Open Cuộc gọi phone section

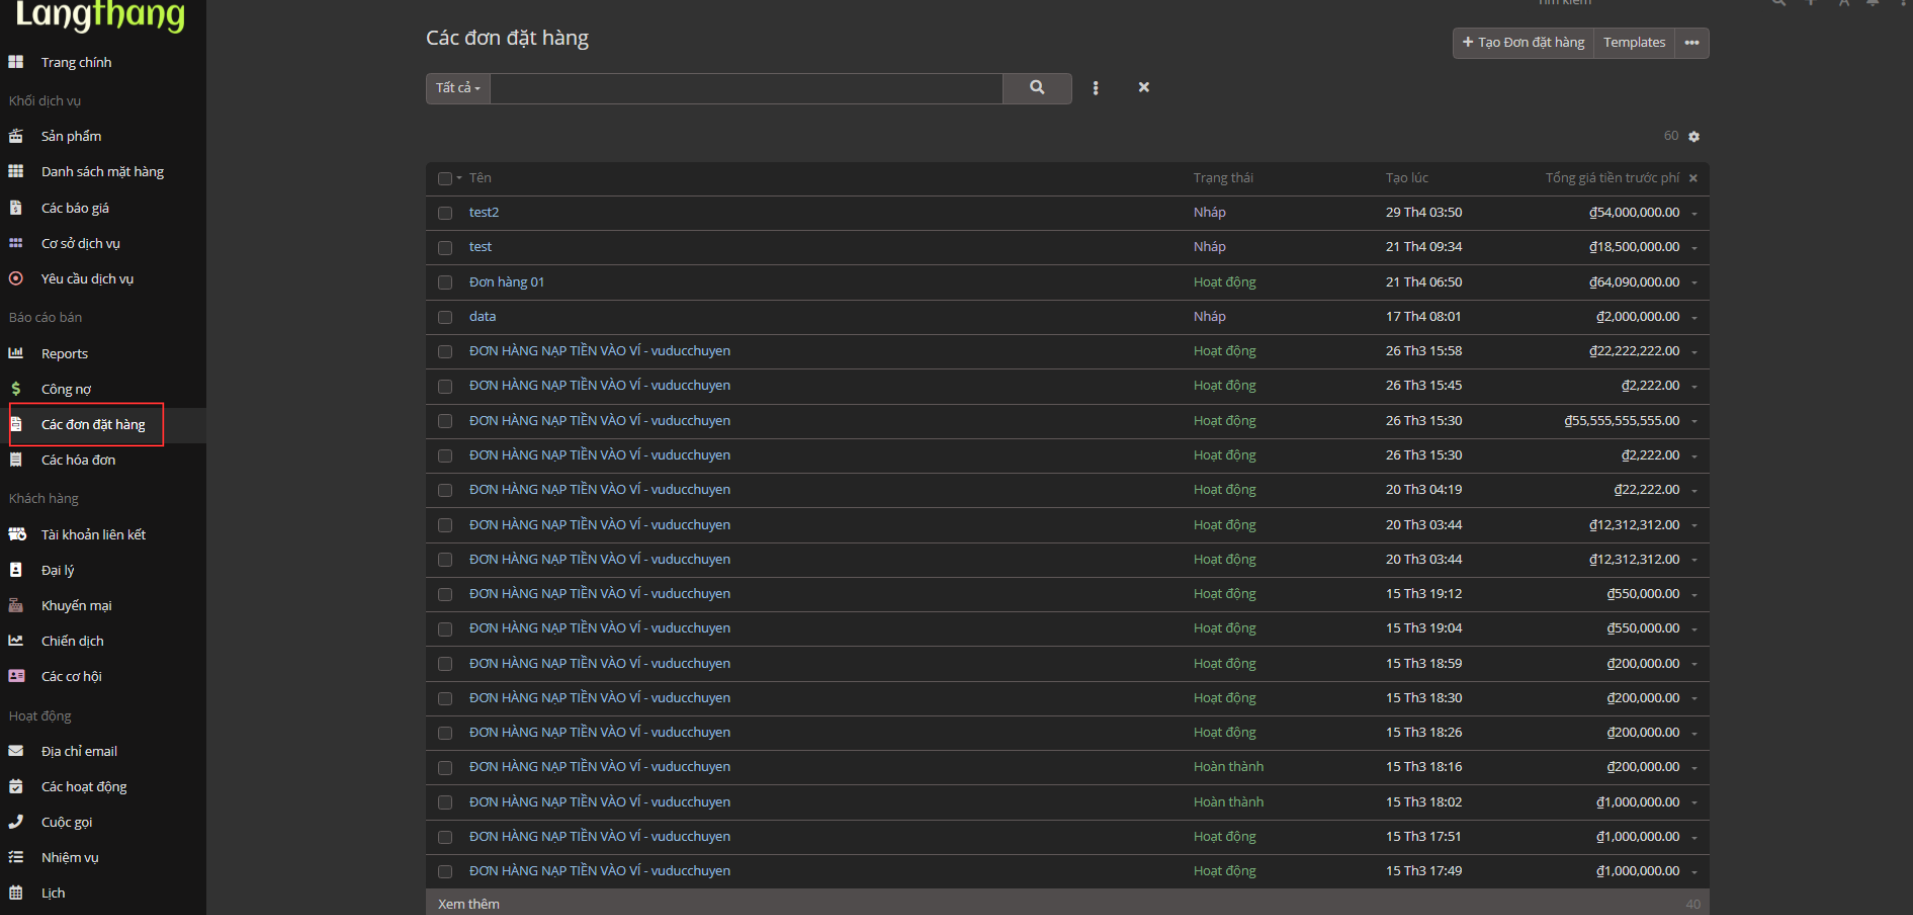pos(66,822)
